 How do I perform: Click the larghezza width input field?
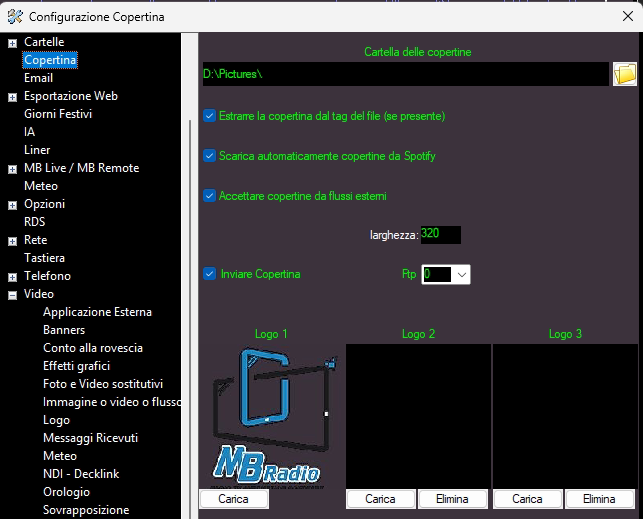tap(440, 234)
